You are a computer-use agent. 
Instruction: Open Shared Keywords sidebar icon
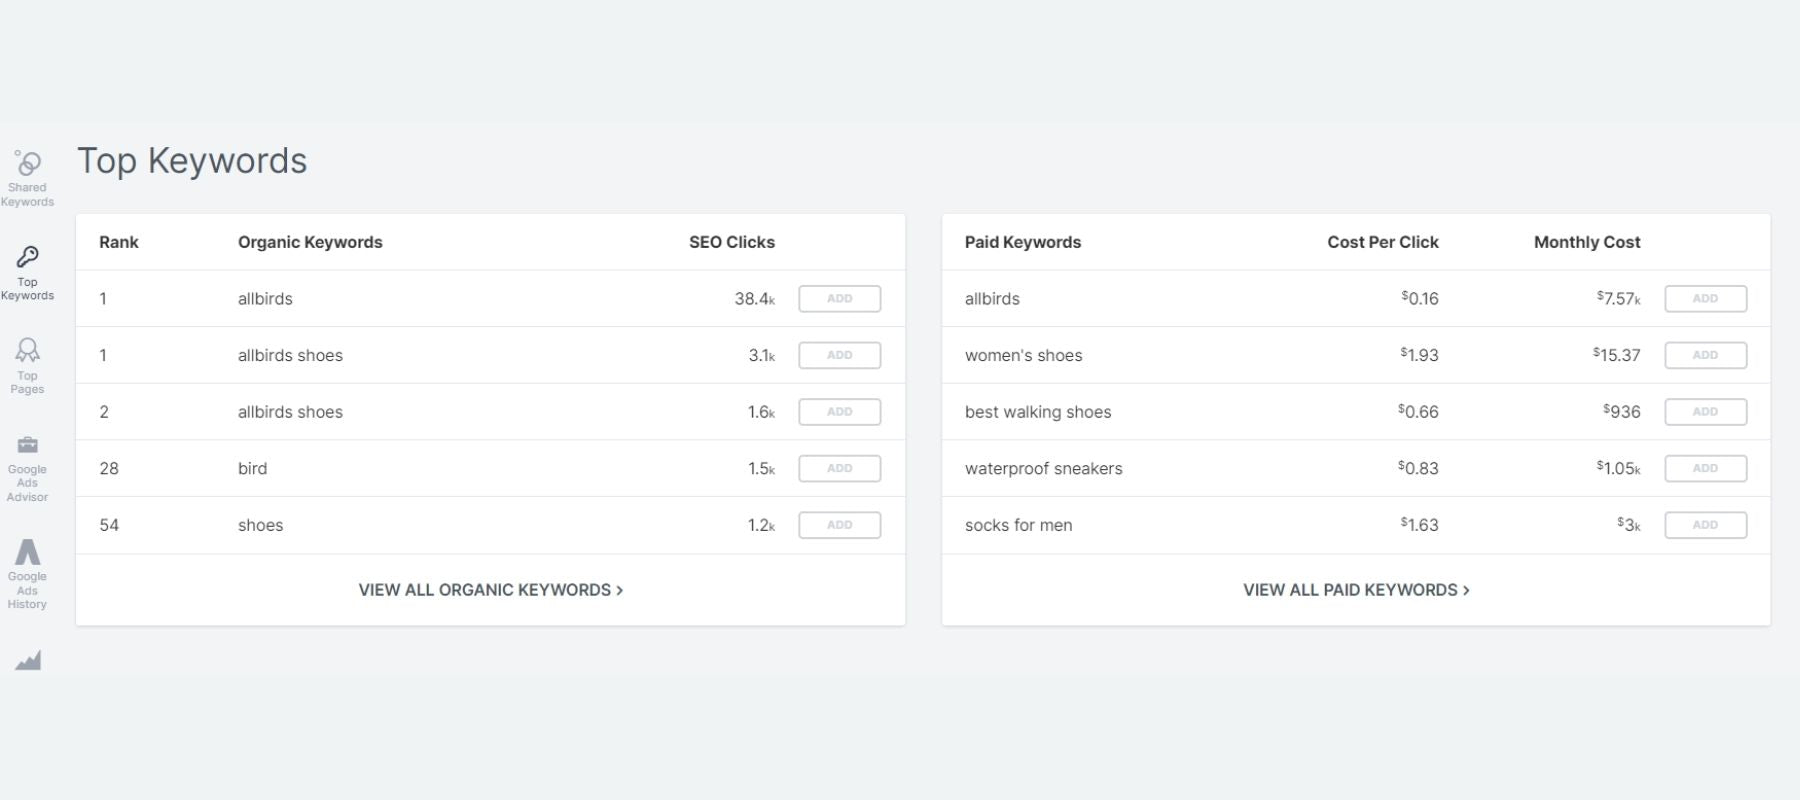pyautogui.click(x=28, y=163)
